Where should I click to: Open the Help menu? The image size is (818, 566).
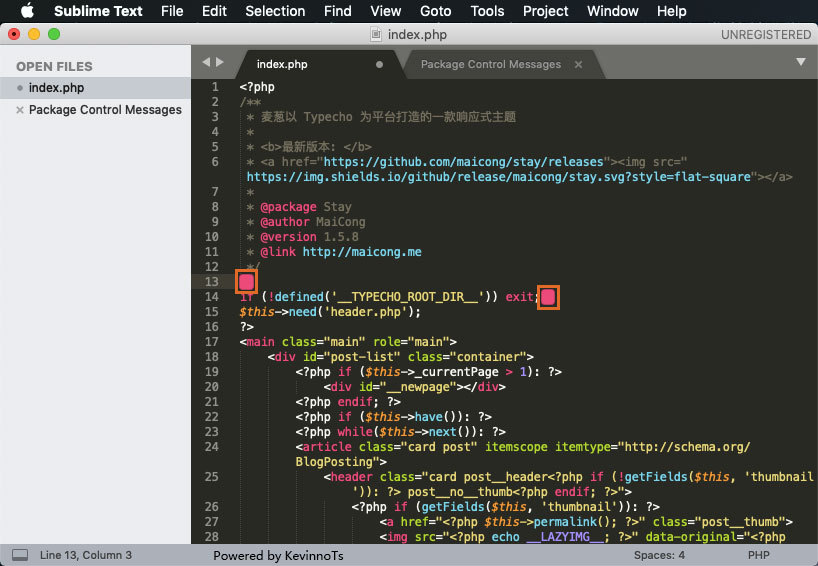[x=671, y=11]
